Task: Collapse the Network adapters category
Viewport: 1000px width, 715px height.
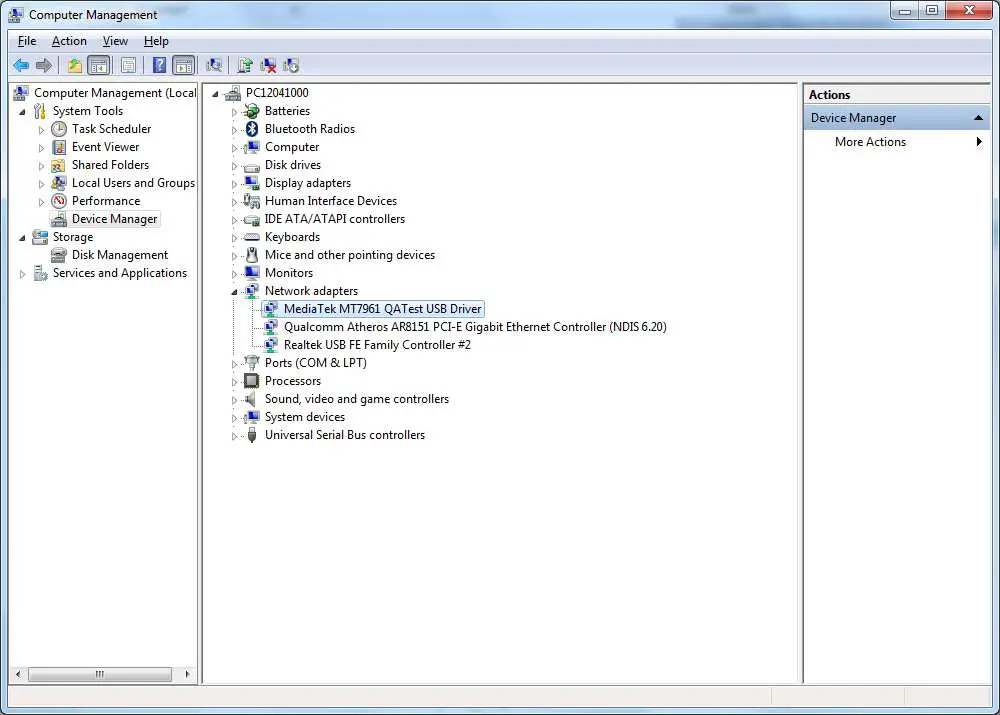Action: [x=232, y=290]
